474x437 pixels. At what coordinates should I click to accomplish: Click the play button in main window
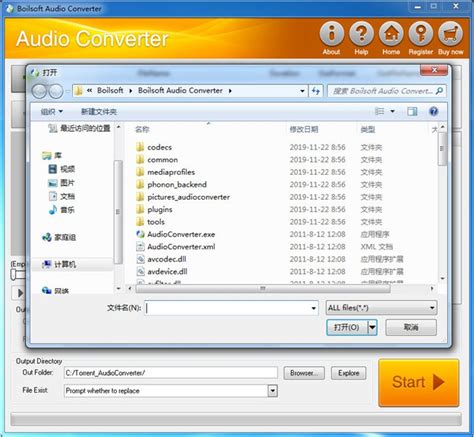(20, 293)
